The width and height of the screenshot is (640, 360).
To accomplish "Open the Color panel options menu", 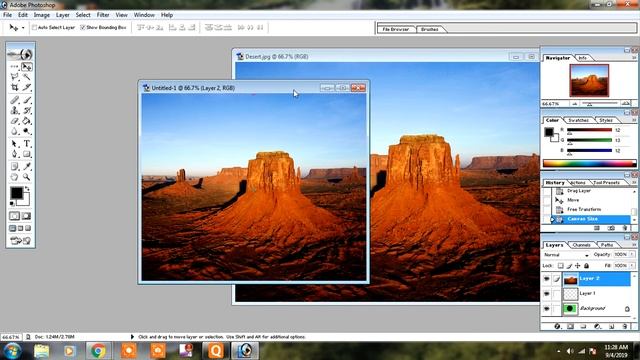I will pos(634,120).
